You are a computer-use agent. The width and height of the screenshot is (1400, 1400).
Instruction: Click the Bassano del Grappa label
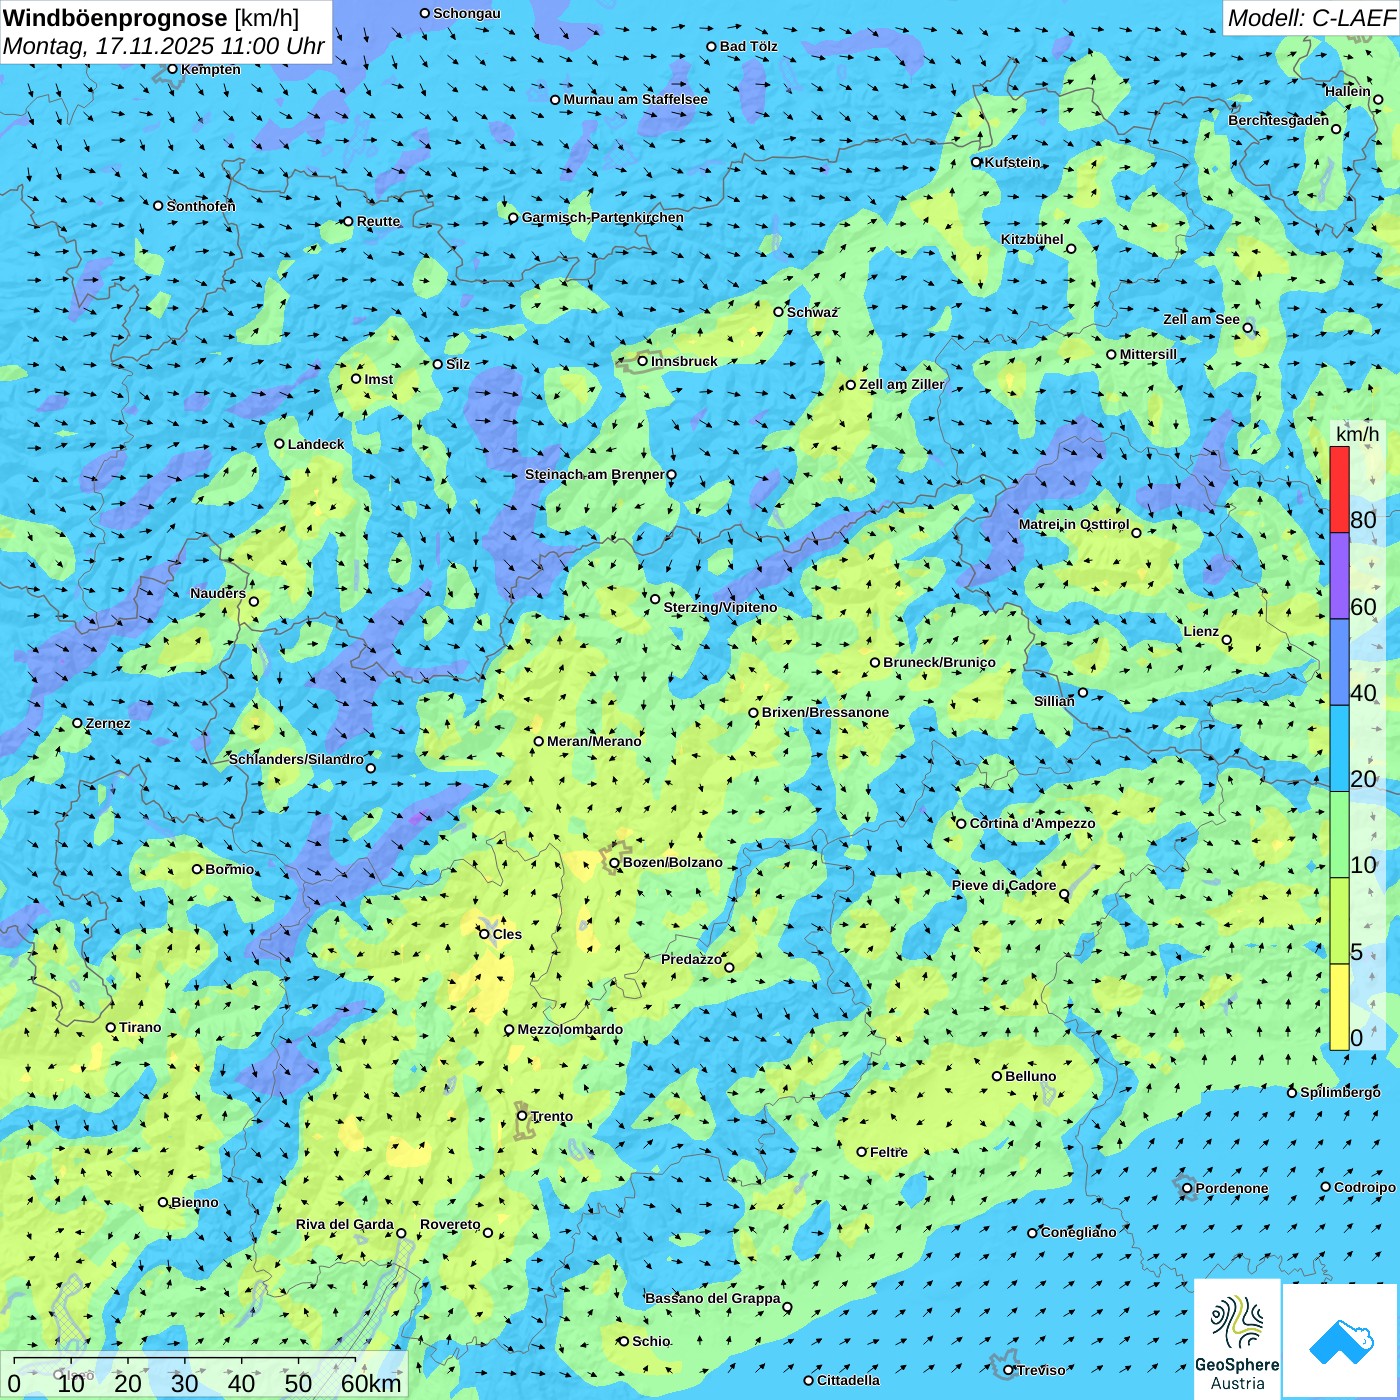[x=713, y=1298]
